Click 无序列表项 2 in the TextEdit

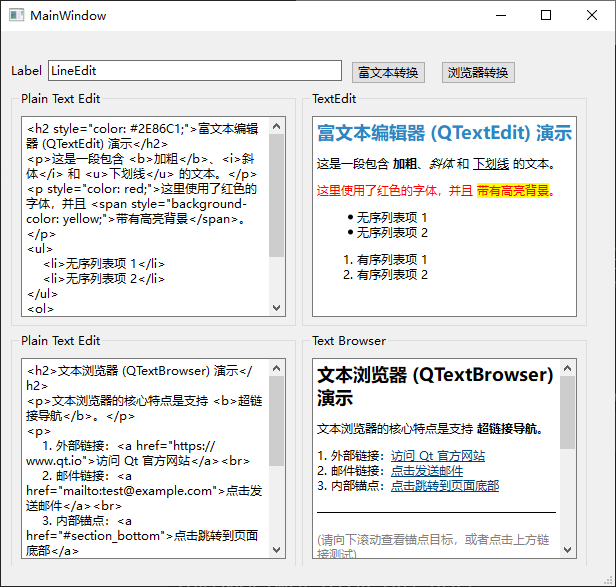[x=392, y=232]
